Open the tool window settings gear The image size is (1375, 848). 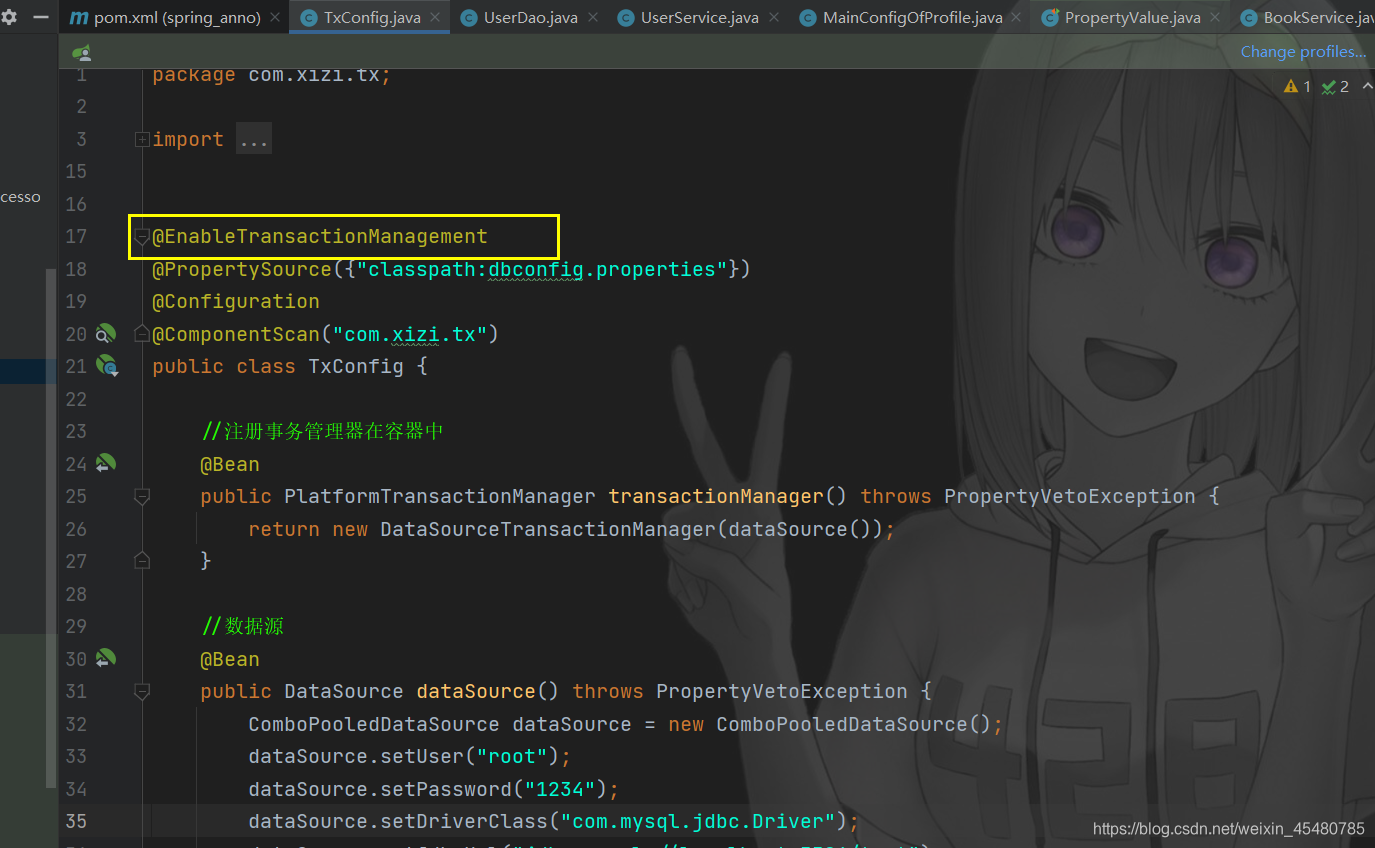(x=9, y=17)
